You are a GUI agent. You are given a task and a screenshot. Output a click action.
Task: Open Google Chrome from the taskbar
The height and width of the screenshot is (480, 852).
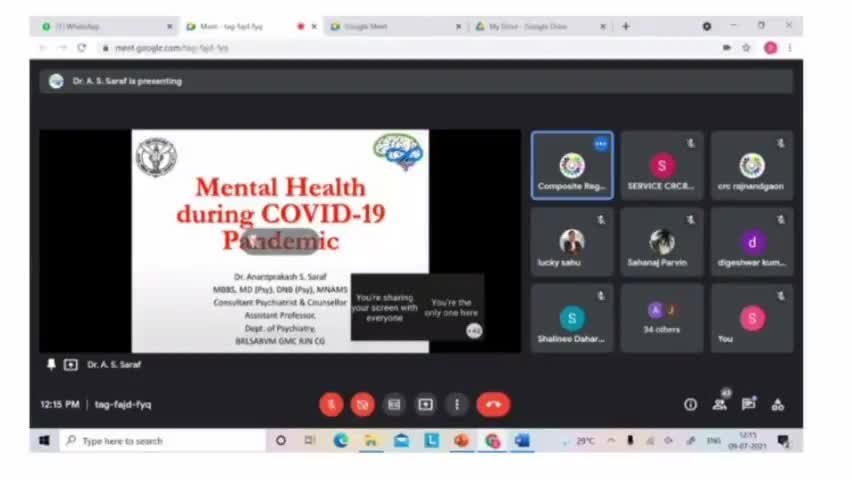(x=492, y=441)
